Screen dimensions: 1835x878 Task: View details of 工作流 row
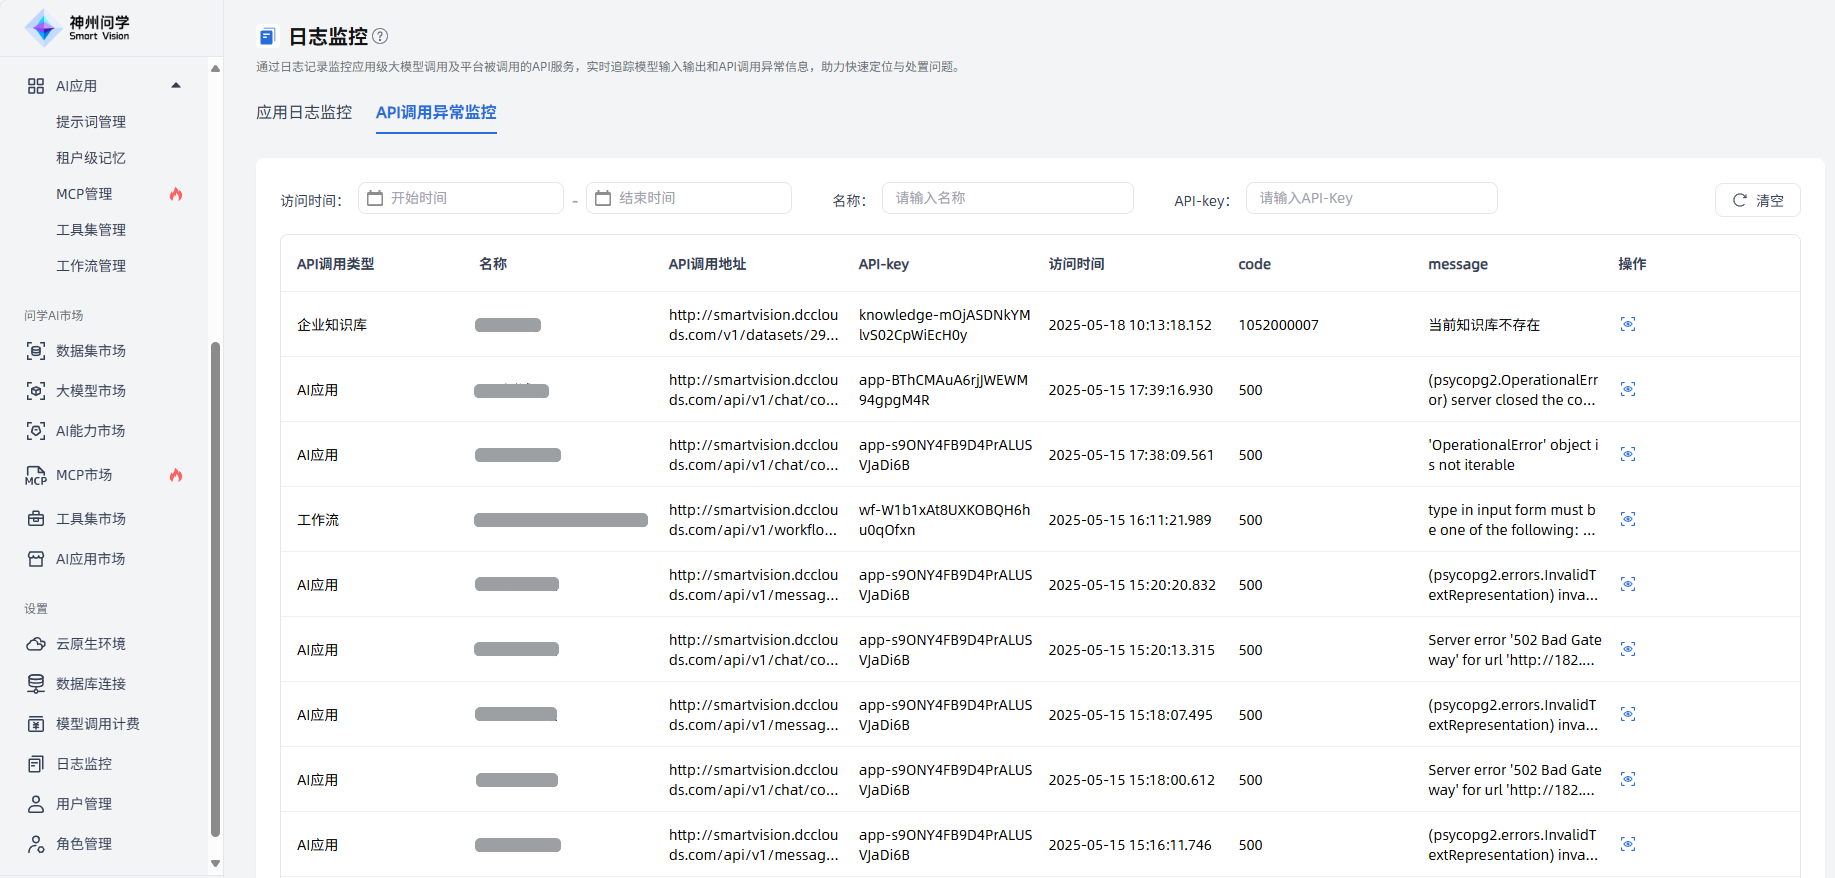point(1628,519)
